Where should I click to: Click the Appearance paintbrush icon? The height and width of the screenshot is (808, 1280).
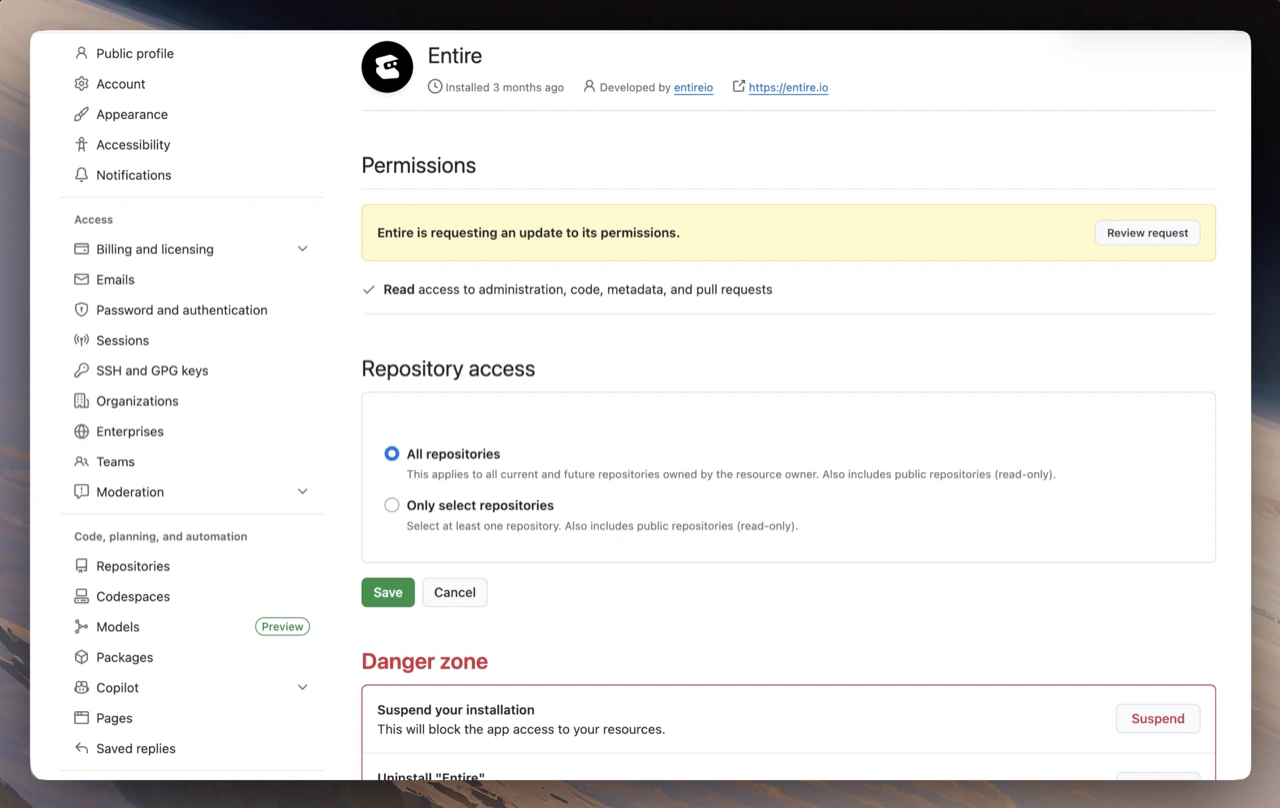(82, 114)
